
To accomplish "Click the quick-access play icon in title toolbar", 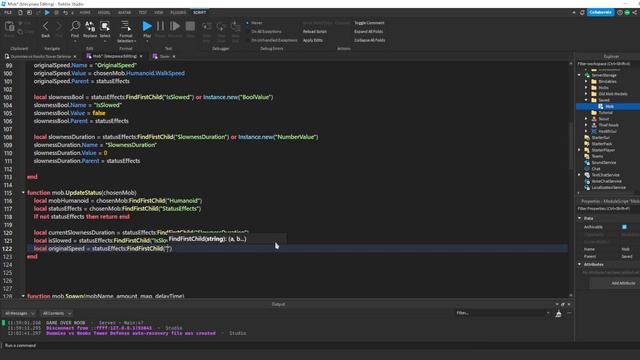I will click(x=47, y=13).
